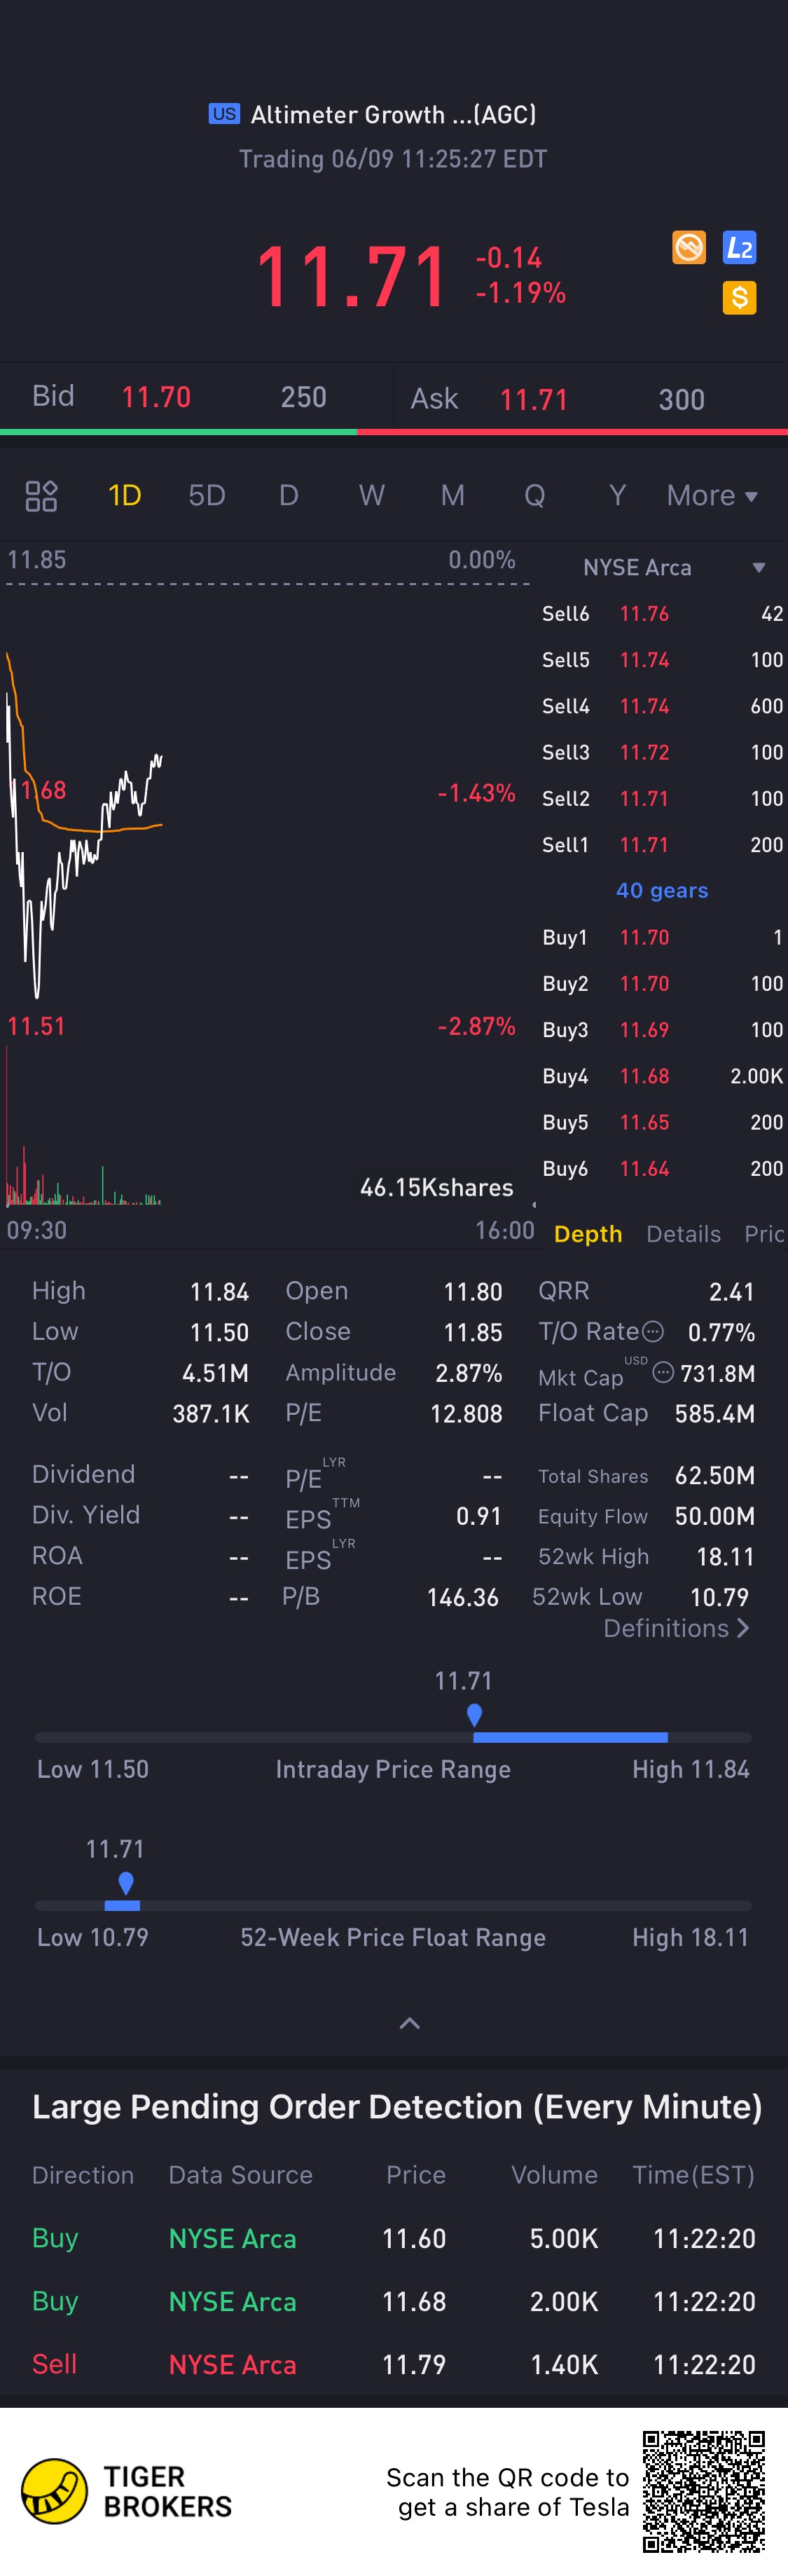
Task: Tap the Sell1 11.71 order book row
Action: (662, 845)
